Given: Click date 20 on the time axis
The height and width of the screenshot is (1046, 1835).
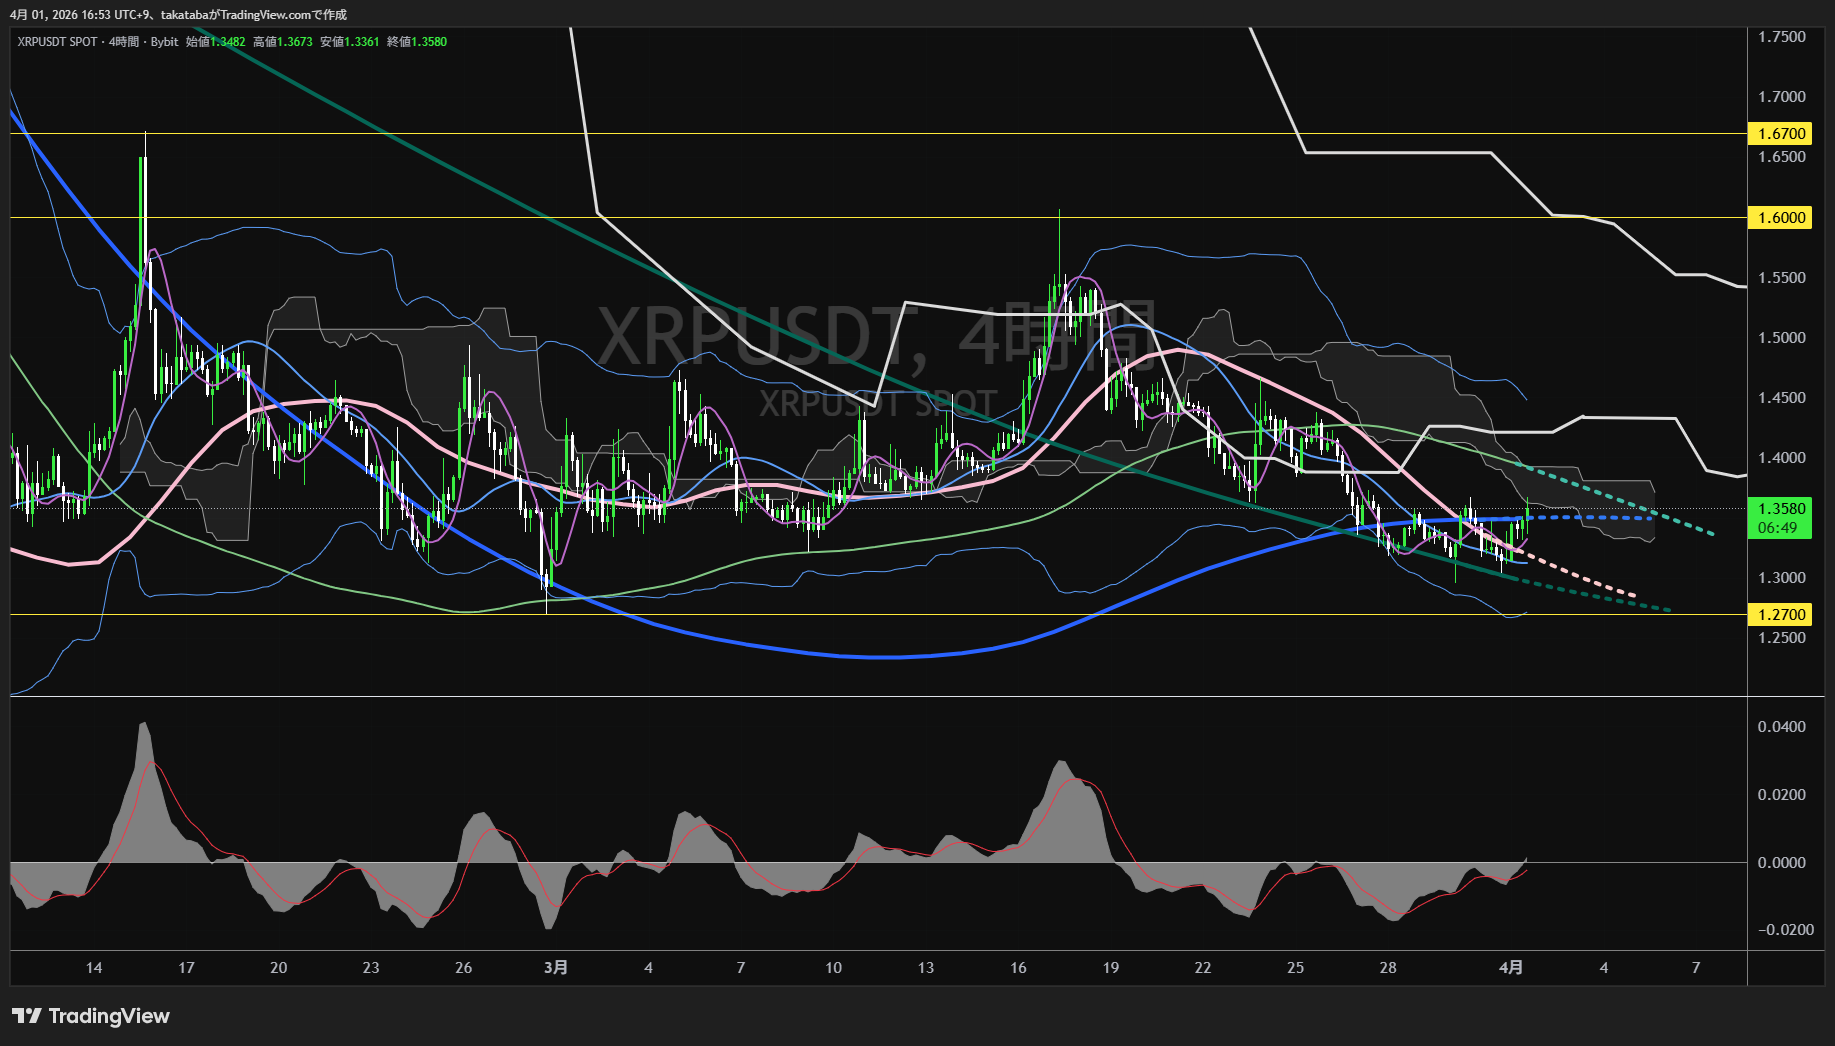Looking at the screenshot, I should 279,968.
